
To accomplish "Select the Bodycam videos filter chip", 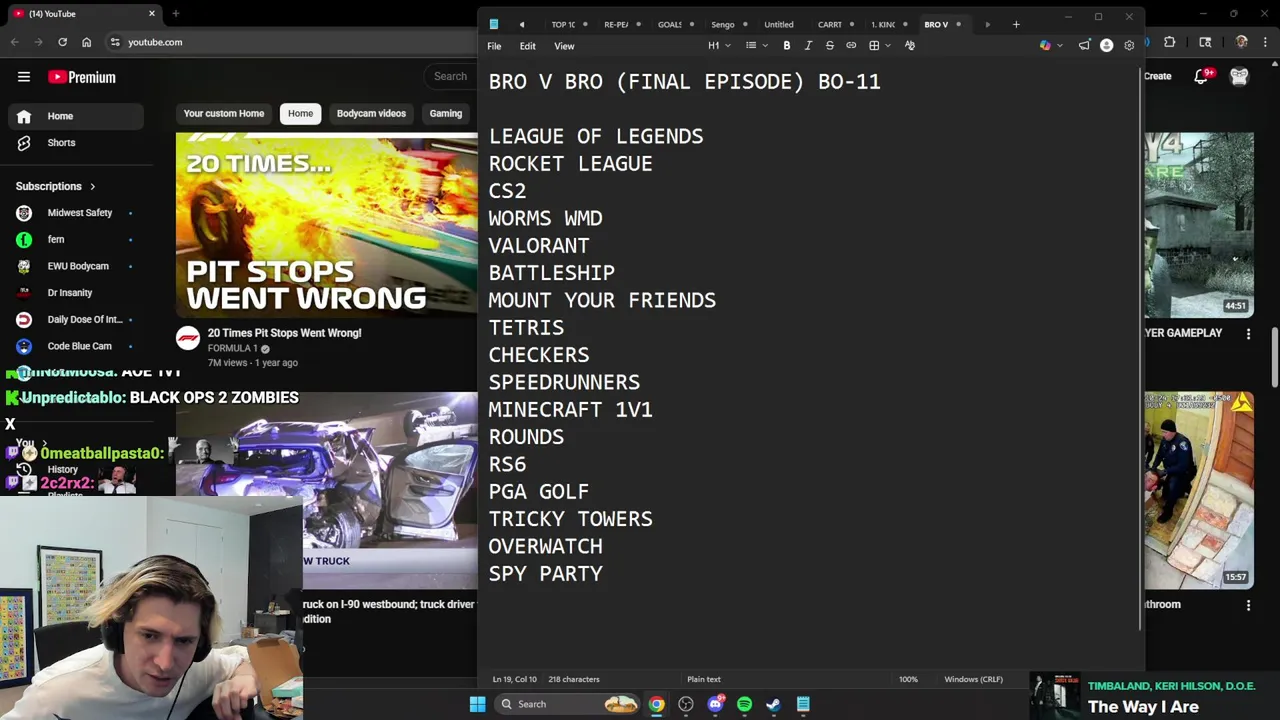I will (x=371, y=114).
